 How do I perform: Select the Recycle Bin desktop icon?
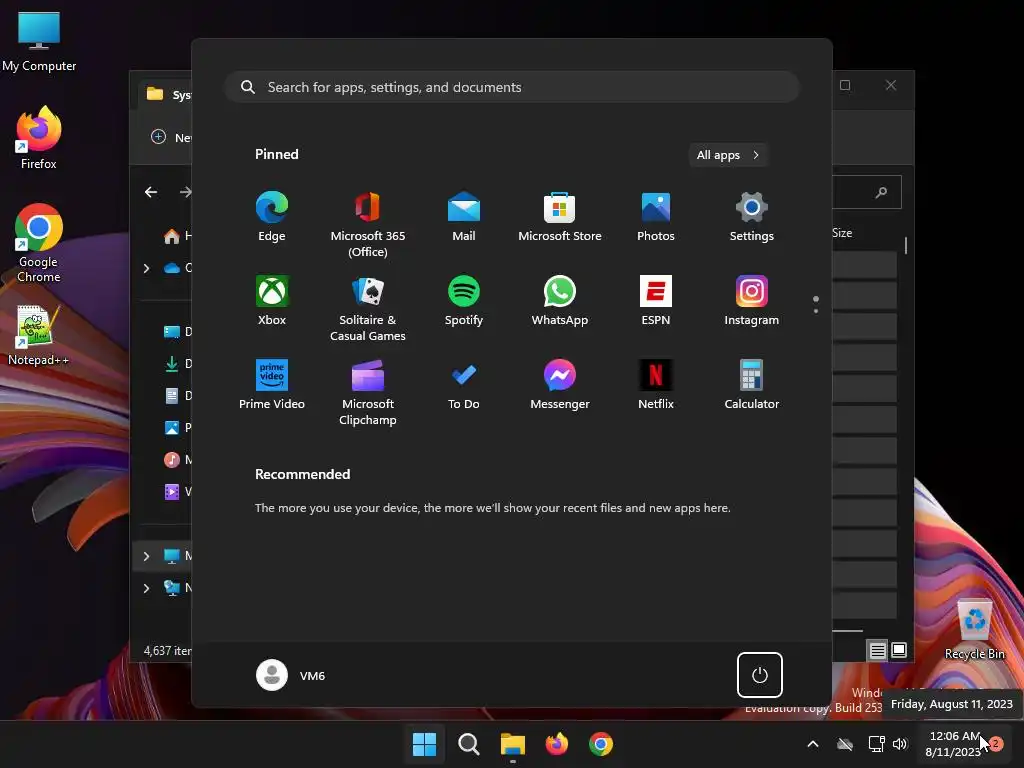[x=974, y=629]
